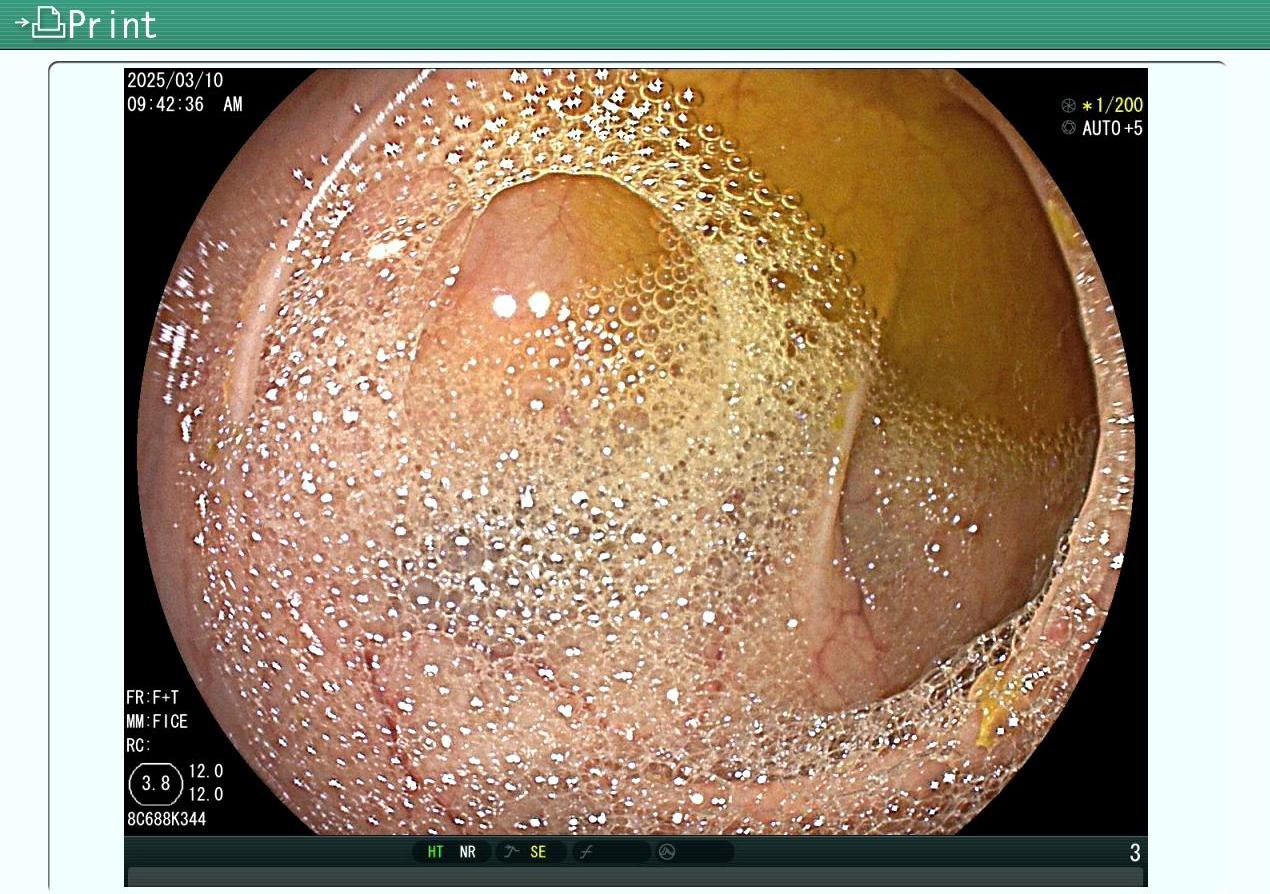Click the serial number 8C688K344
The width and height of the screenshot is (1270, 894).
(x=166, y=819)
